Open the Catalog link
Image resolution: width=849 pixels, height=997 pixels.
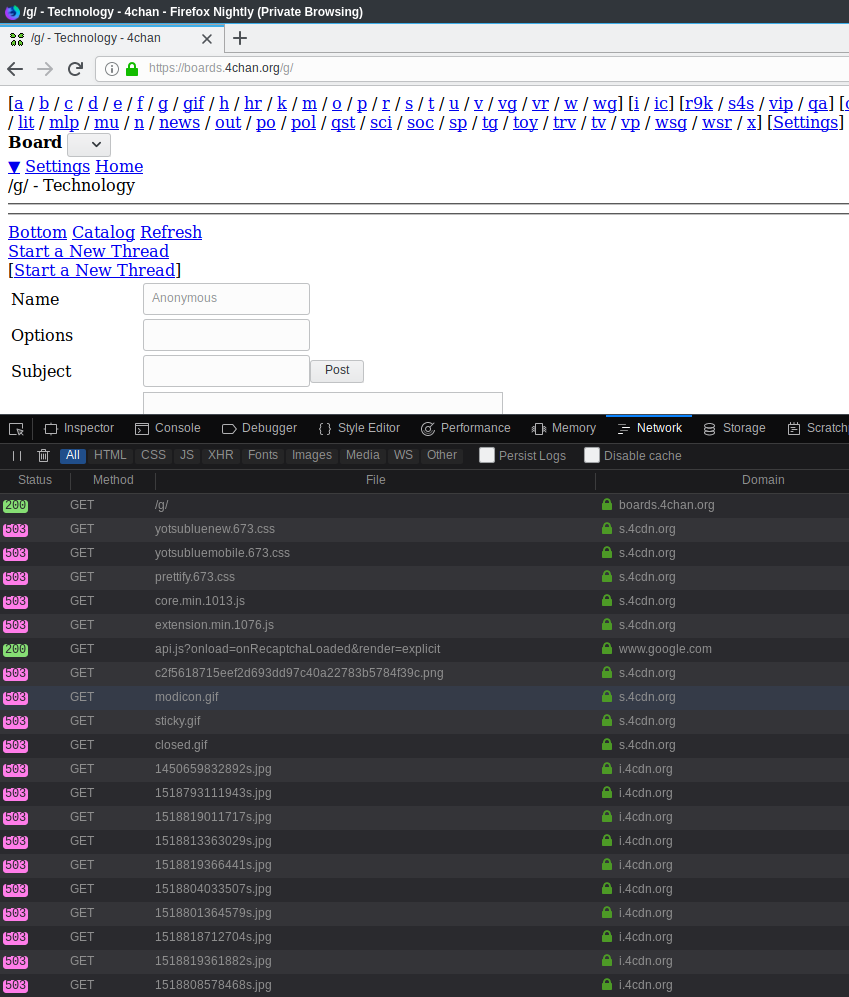tap(104, 232)
